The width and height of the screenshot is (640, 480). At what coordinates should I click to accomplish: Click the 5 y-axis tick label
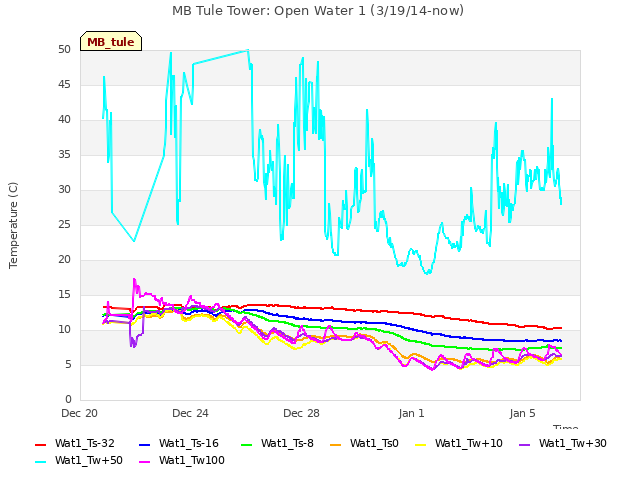(68, 364)
